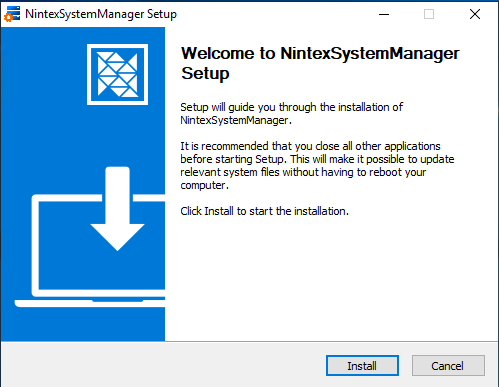Click blank white area below instructions
This screenshot has width=499, height=387.
(x=330, y=280)
